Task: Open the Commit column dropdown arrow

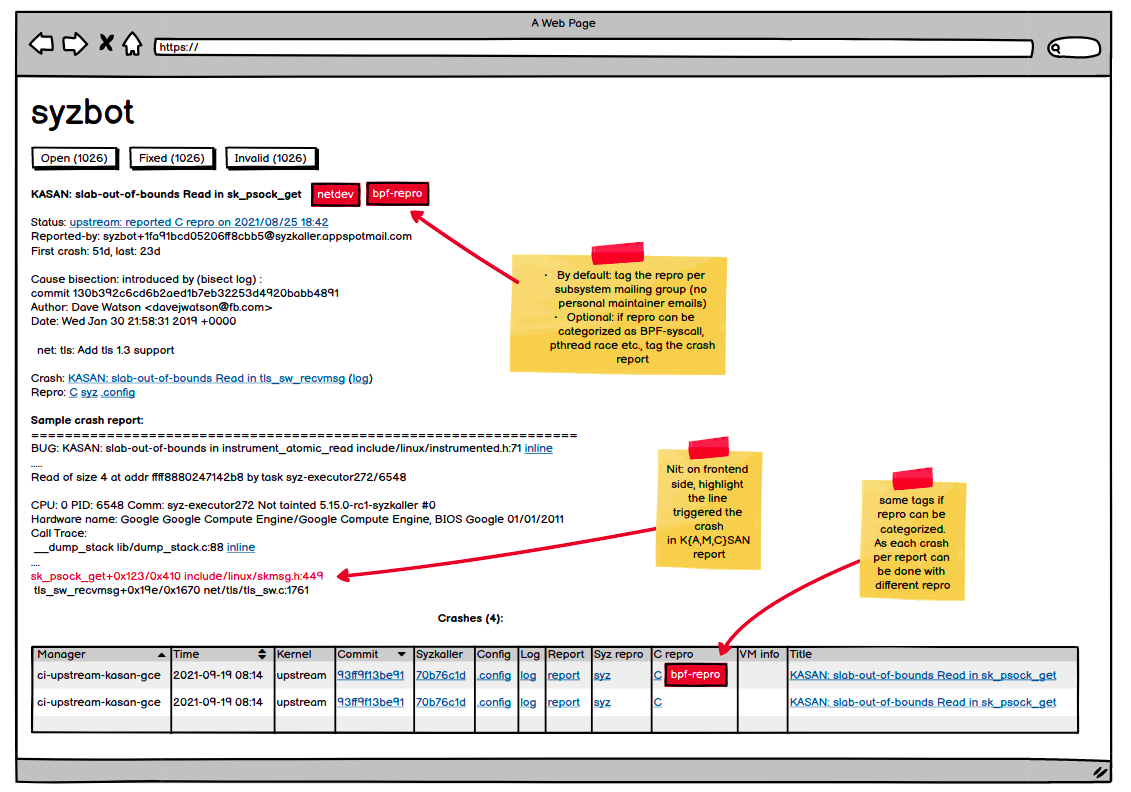Action: click(x=401, y=654)
